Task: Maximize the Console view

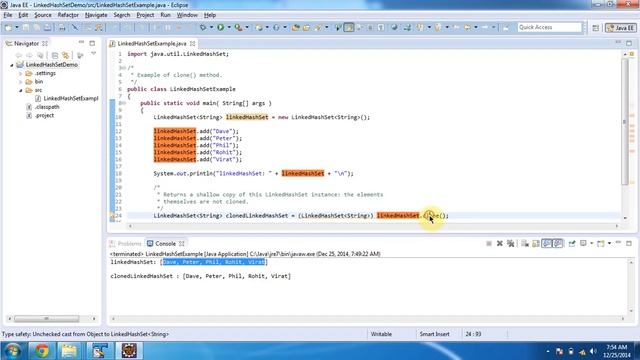Action: (629, 243)
